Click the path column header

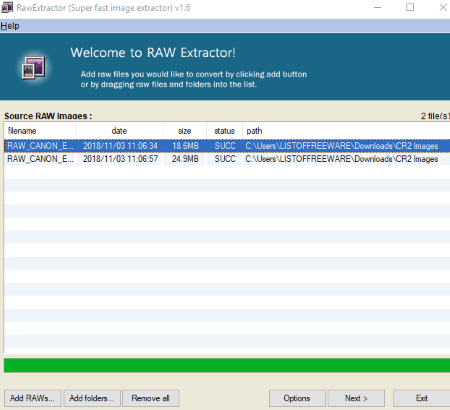coord(346,131)
